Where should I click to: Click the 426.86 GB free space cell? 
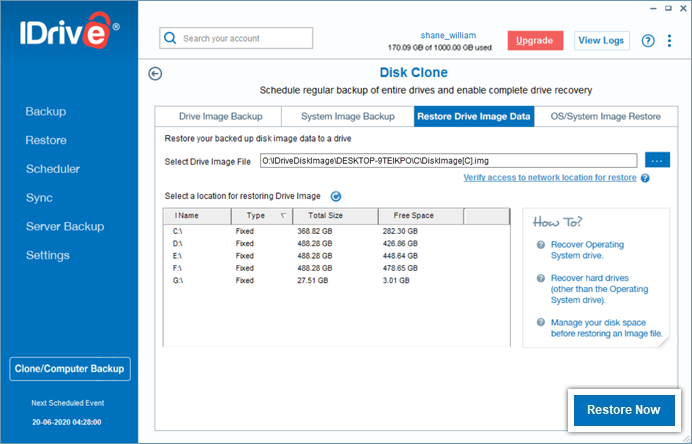point(400,244)
